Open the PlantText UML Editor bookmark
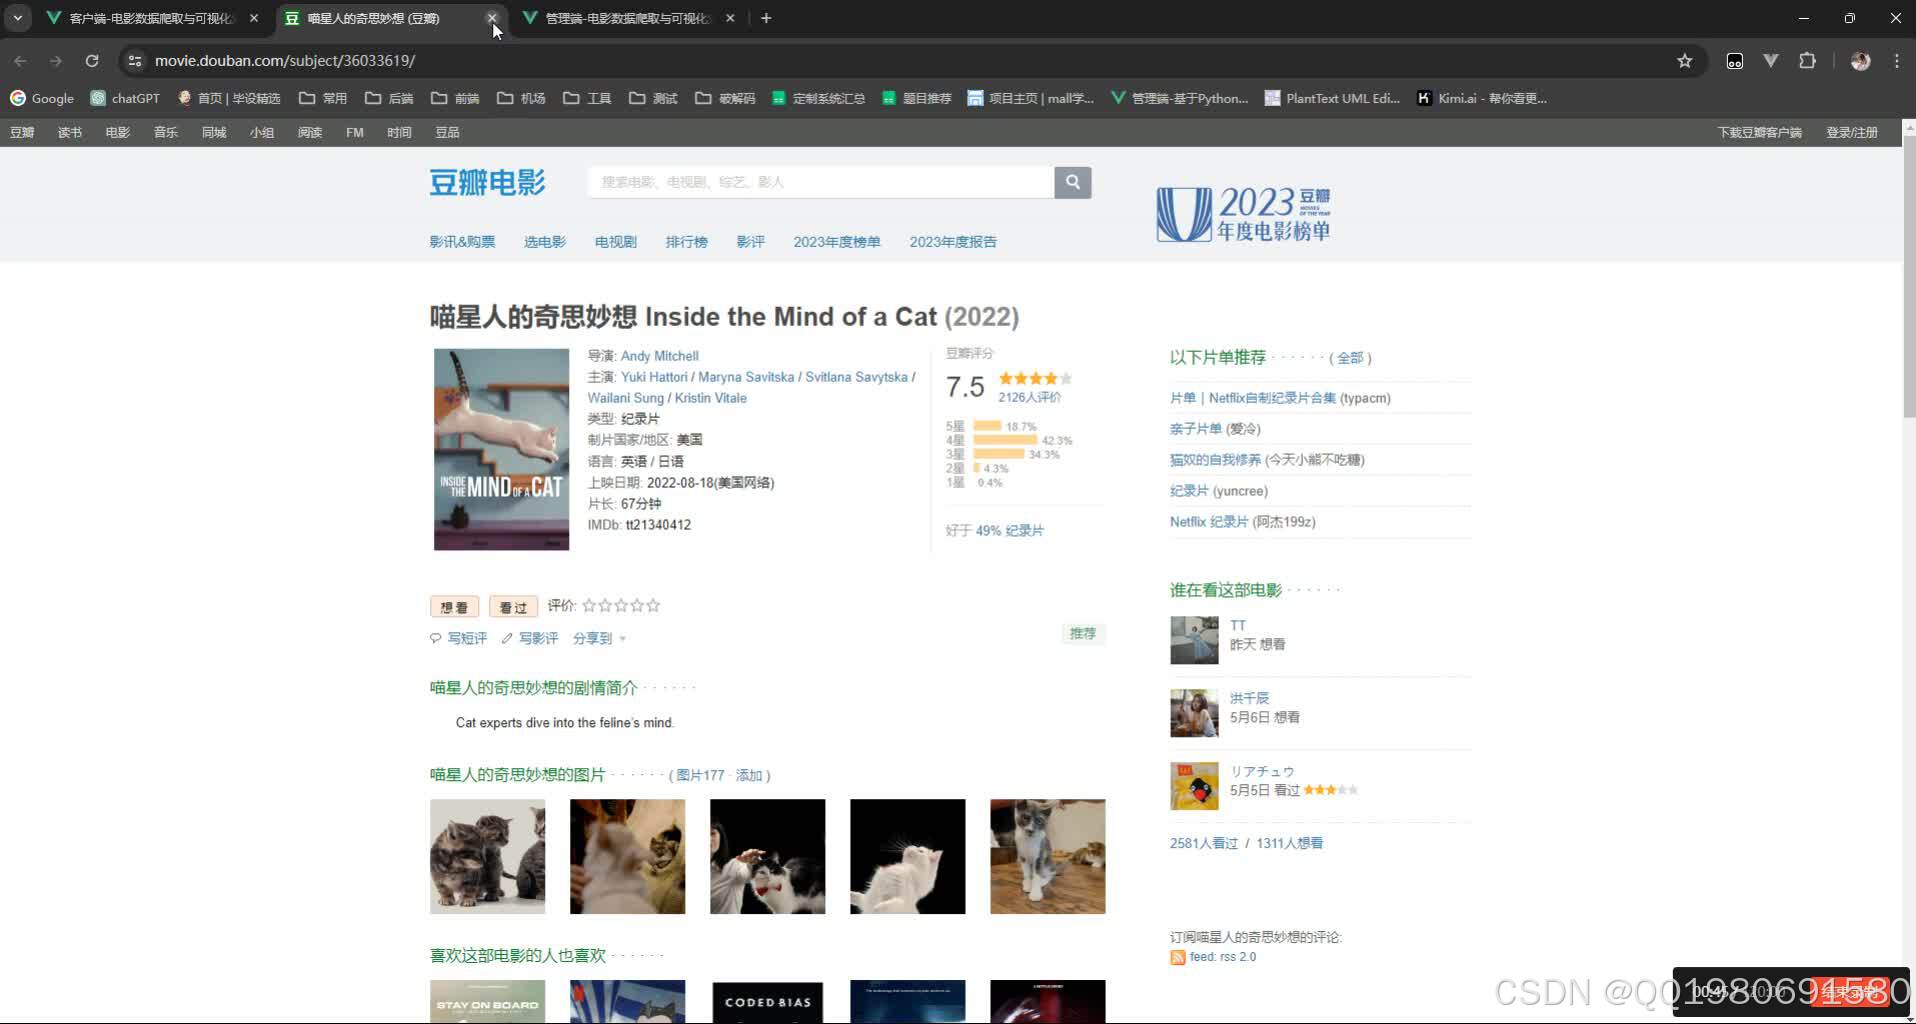Screen dimensions: 1916x1024 pos(1332,98)
